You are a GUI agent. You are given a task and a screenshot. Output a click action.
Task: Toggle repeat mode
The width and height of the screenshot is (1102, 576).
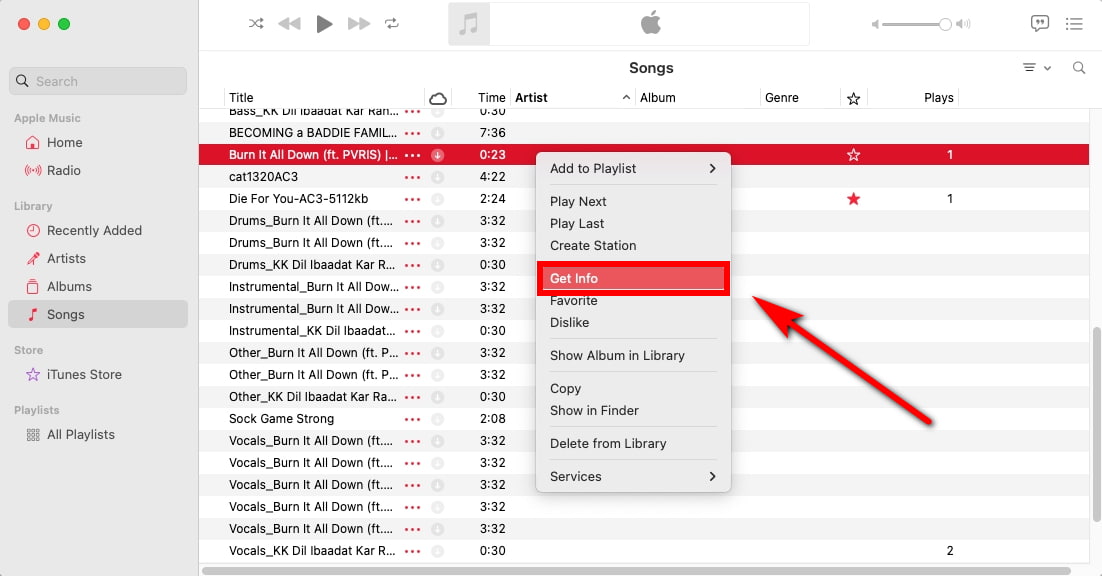click(x=392, y=24)
